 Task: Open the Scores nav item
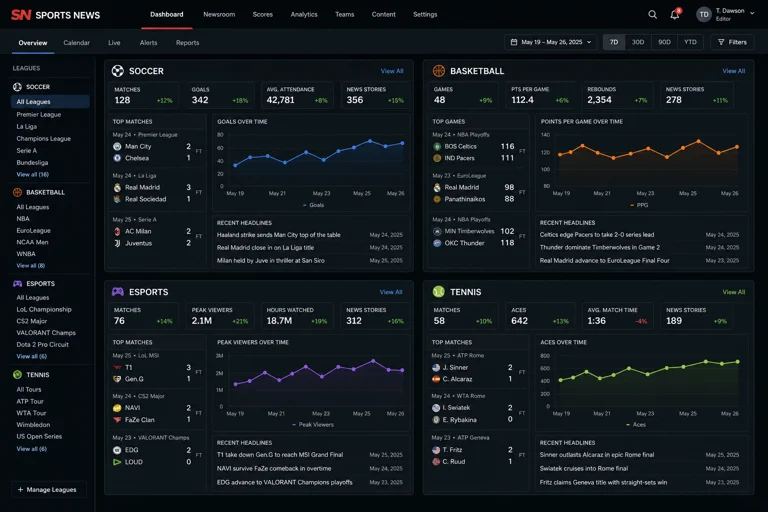click(263, 15)
